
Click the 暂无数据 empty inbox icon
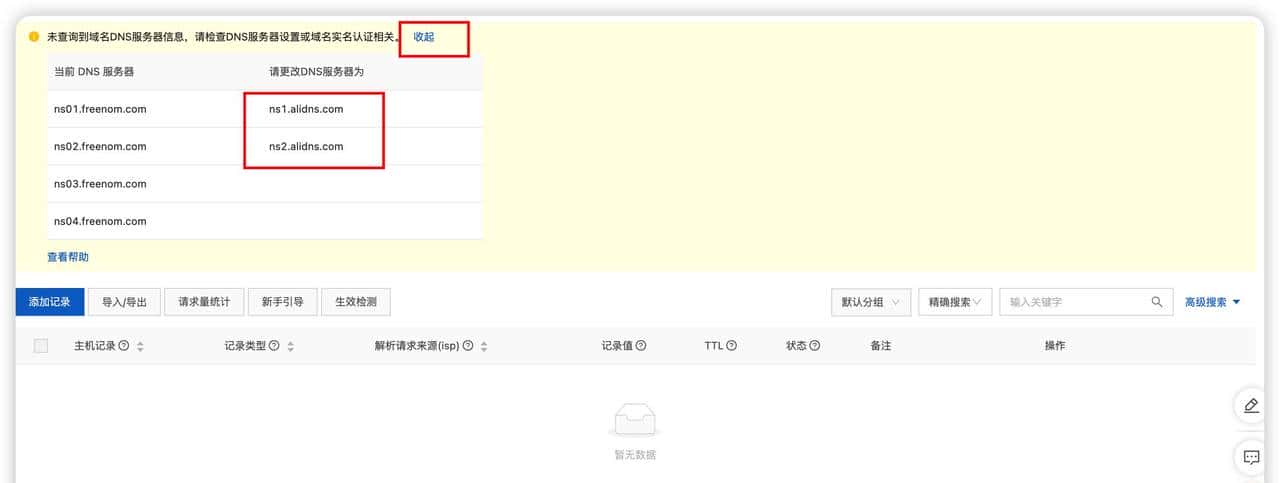coord(635,419)
